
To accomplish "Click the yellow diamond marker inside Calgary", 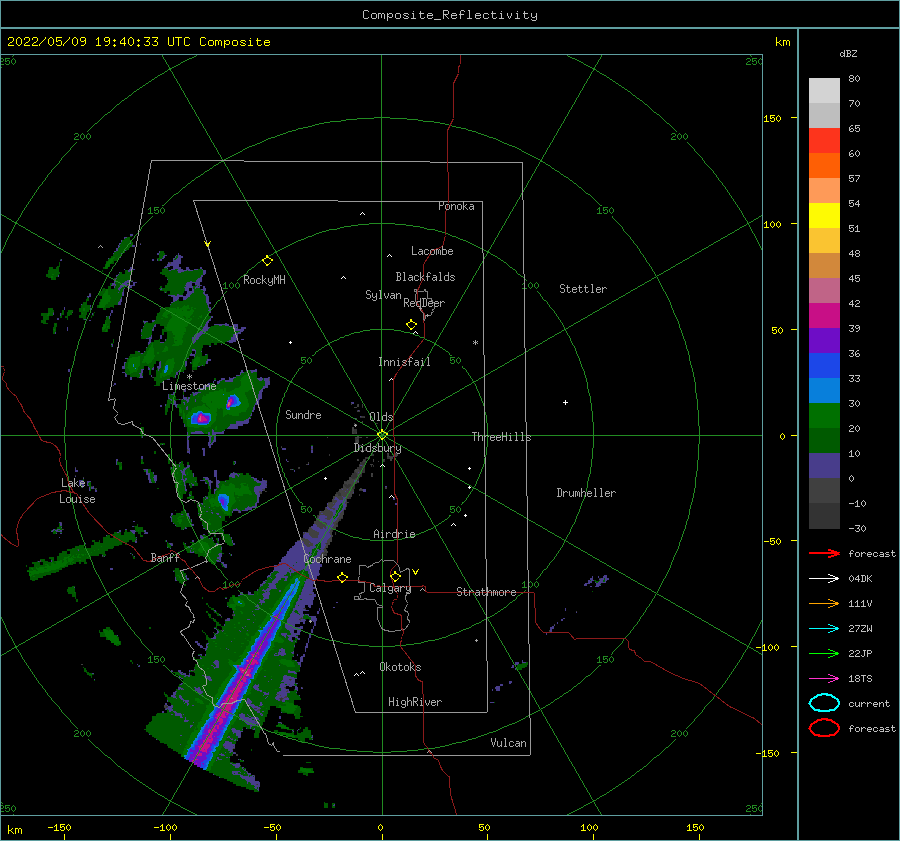I will tap(395, 576).
